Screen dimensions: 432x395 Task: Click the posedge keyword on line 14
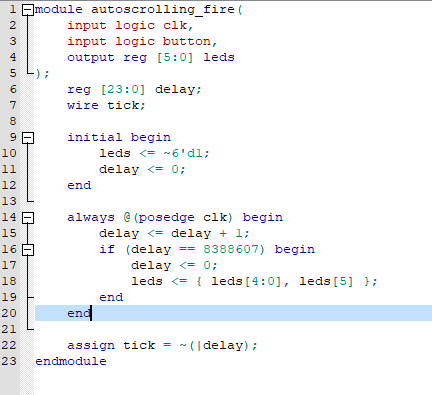tap(166, 218)
